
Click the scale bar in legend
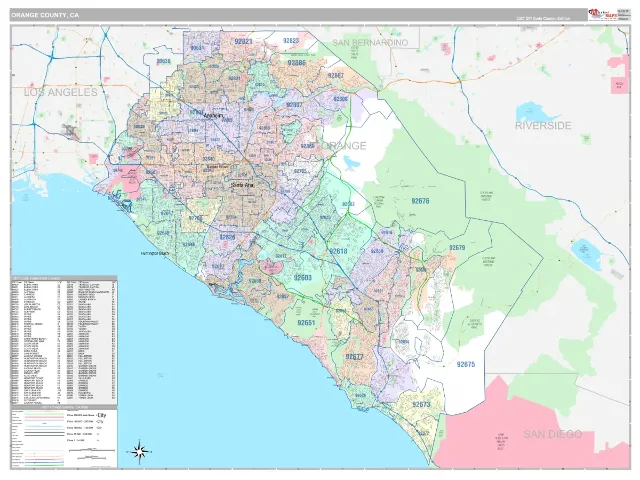[x=92, y=451]
